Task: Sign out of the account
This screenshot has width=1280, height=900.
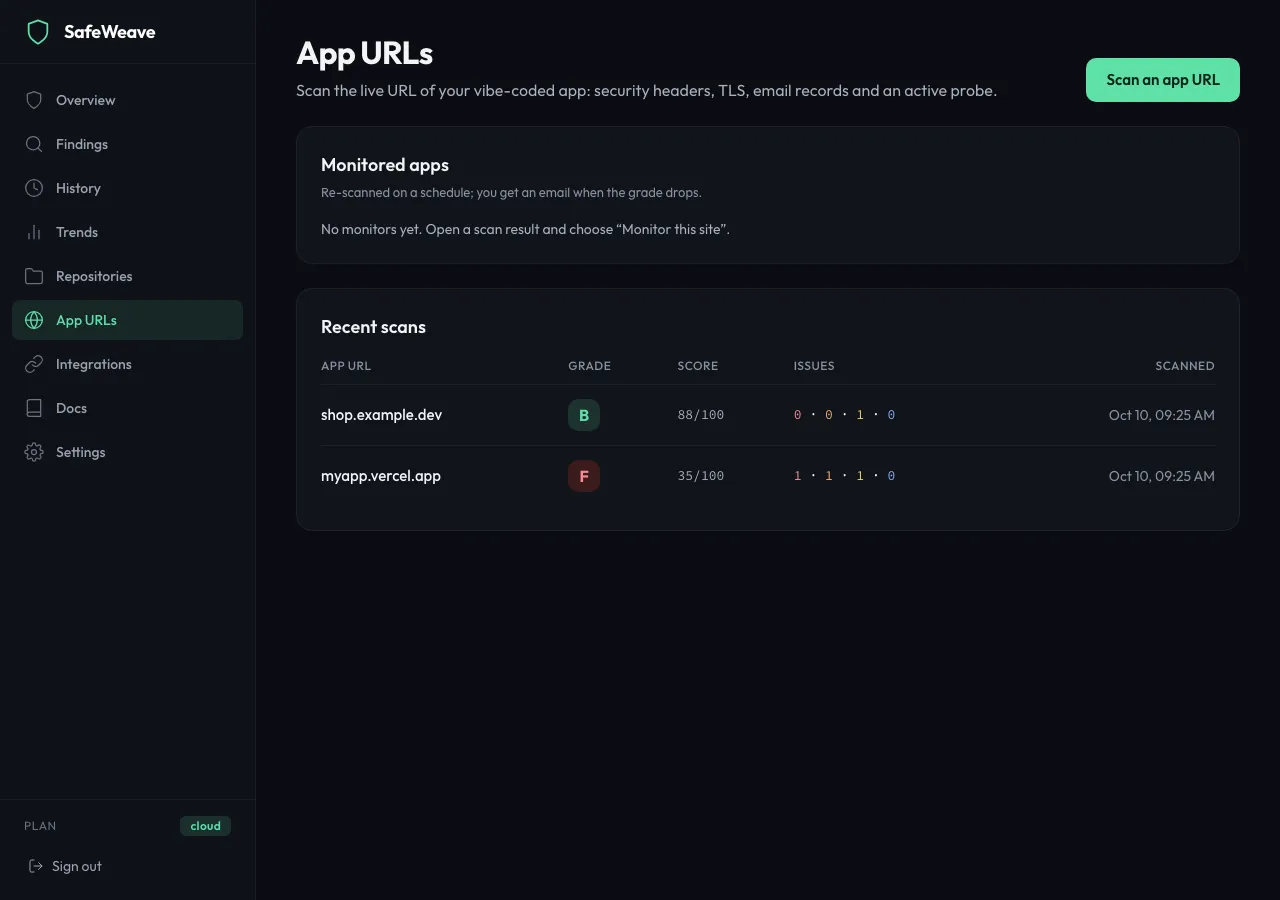Action: (65, 866)
